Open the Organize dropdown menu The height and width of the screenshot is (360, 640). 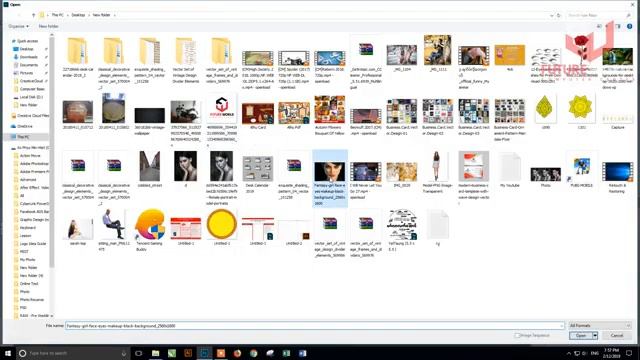pyautogui.click(x=18, y=26)
